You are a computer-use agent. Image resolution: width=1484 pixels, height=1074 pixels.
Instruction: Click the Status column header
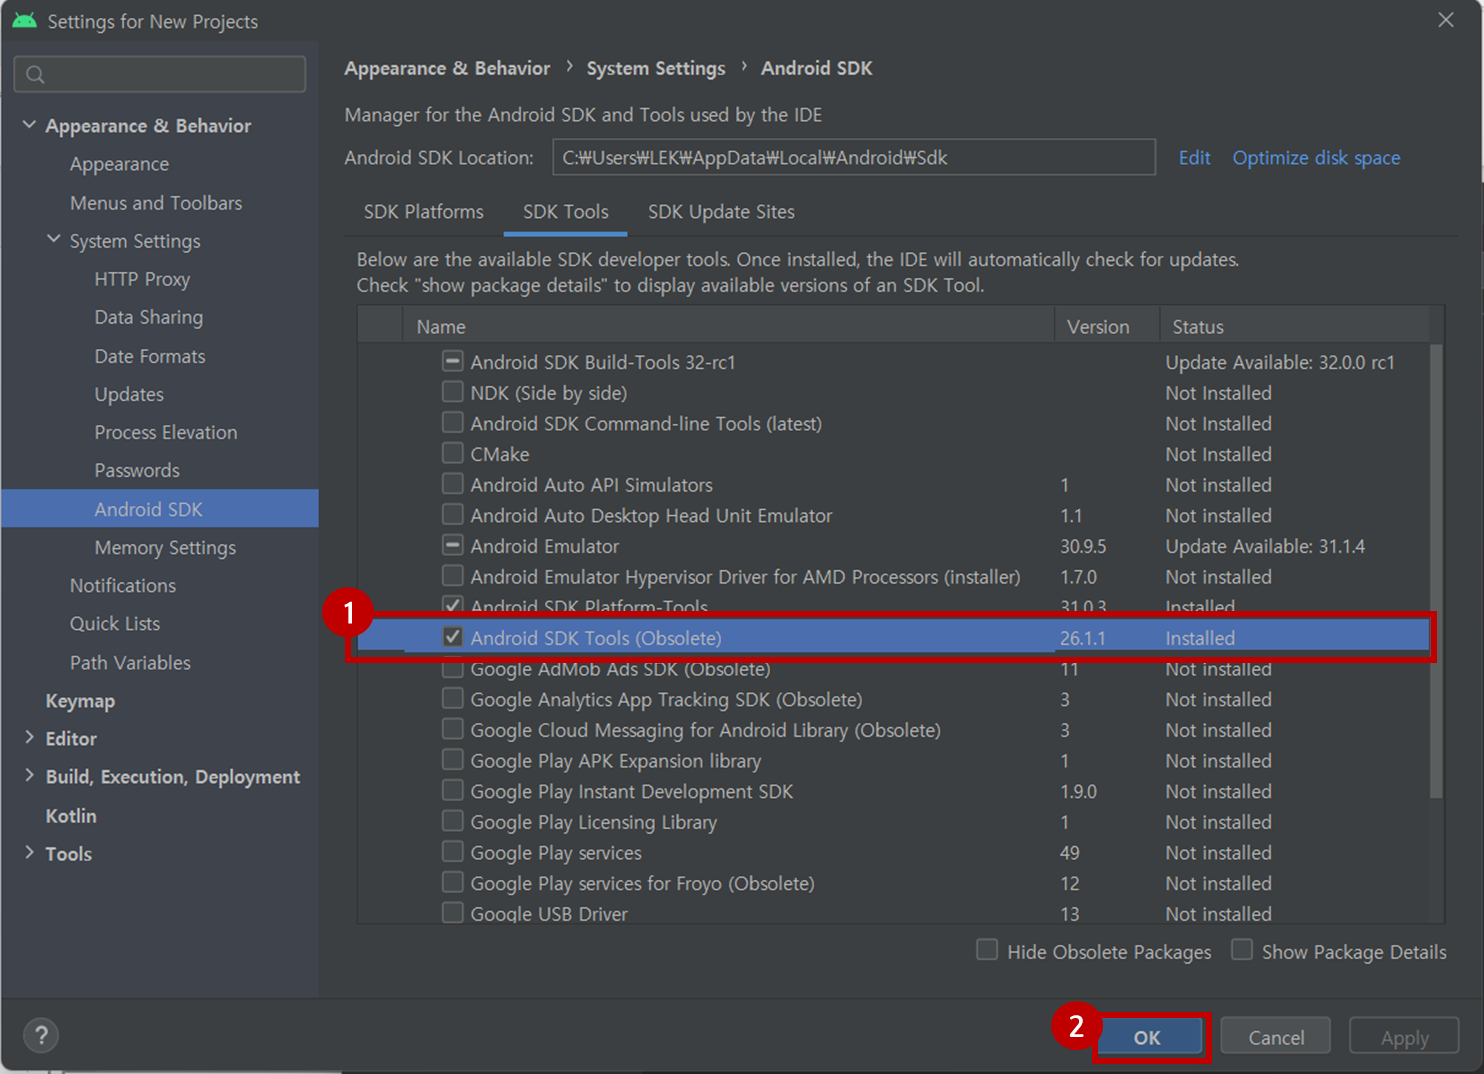tap(1295, 326)
